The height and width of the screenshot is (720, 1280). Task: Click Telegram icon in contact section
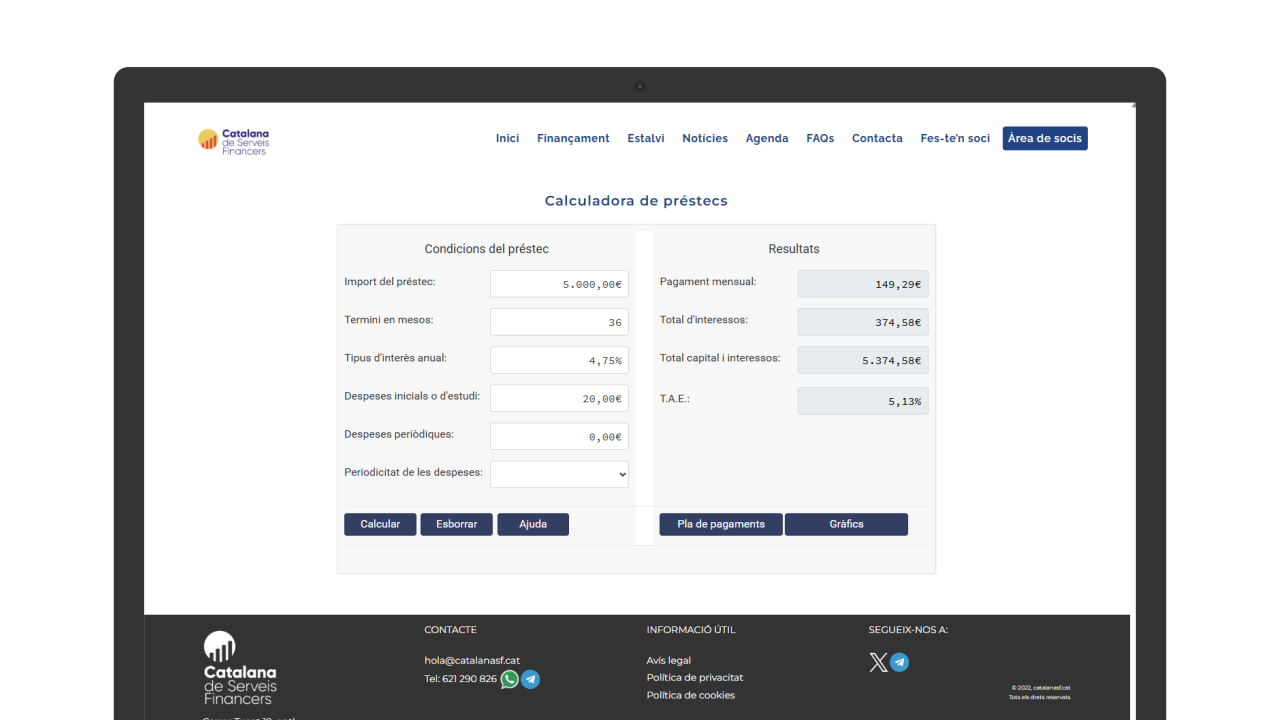pyautogui.click(x=531, y=679)
